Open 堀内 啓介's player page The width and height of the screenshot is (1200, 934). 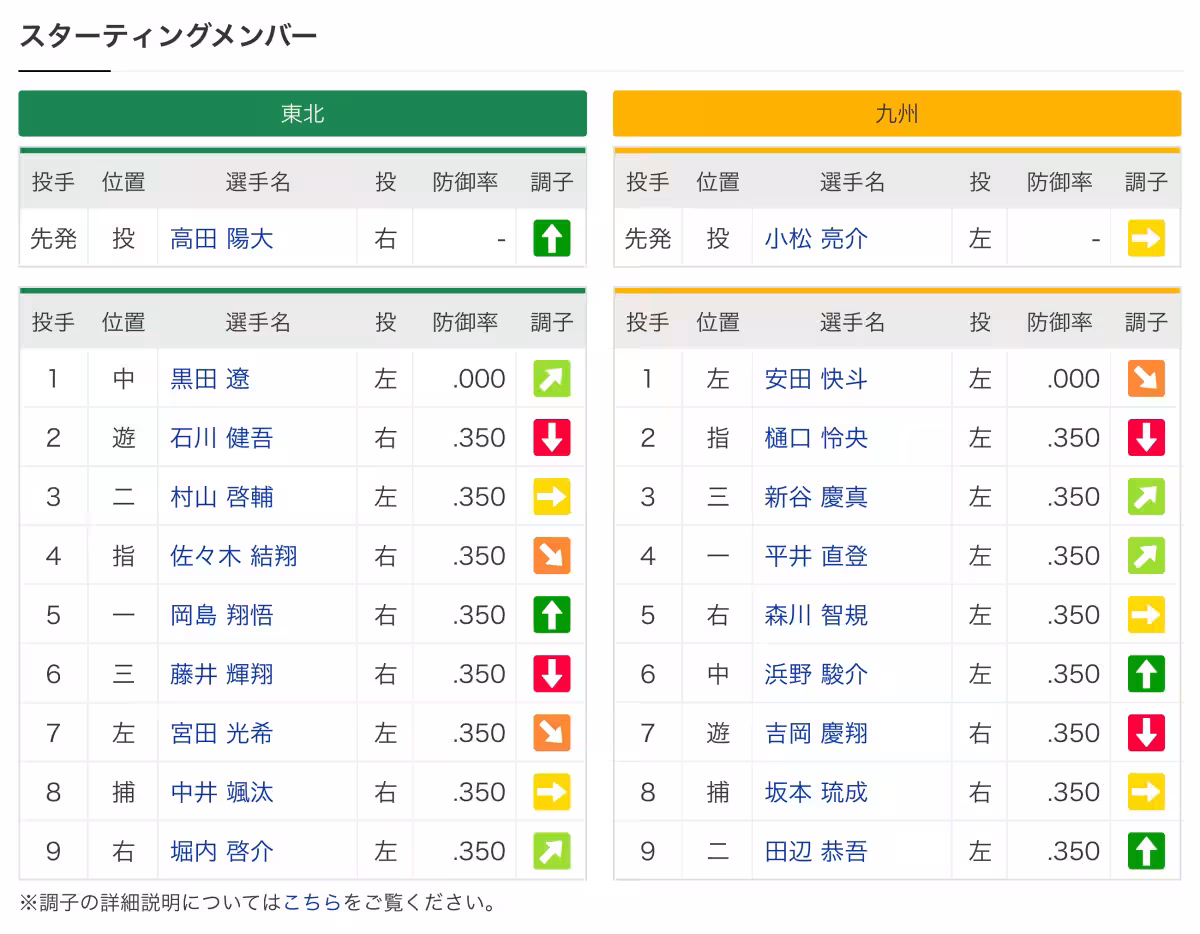[221, 850]
